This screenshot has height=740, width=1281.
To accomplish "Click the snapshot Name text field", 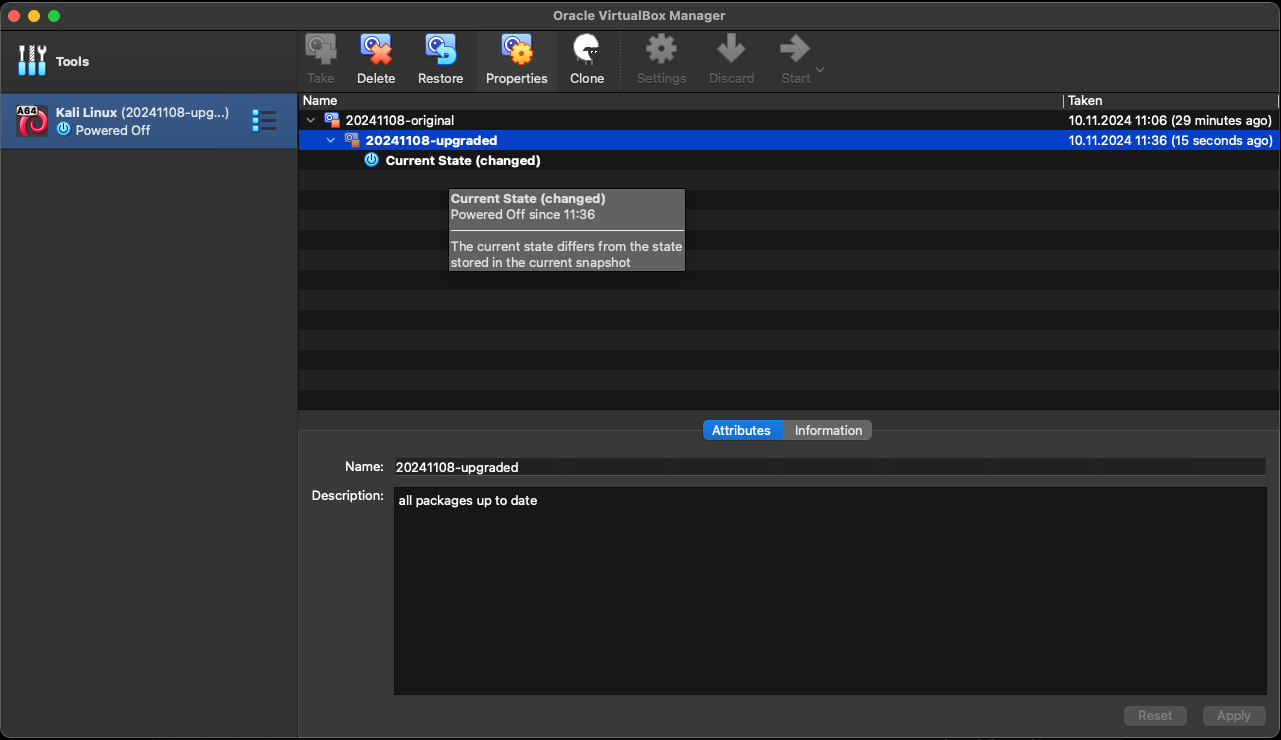I will (x=829, y=467).
